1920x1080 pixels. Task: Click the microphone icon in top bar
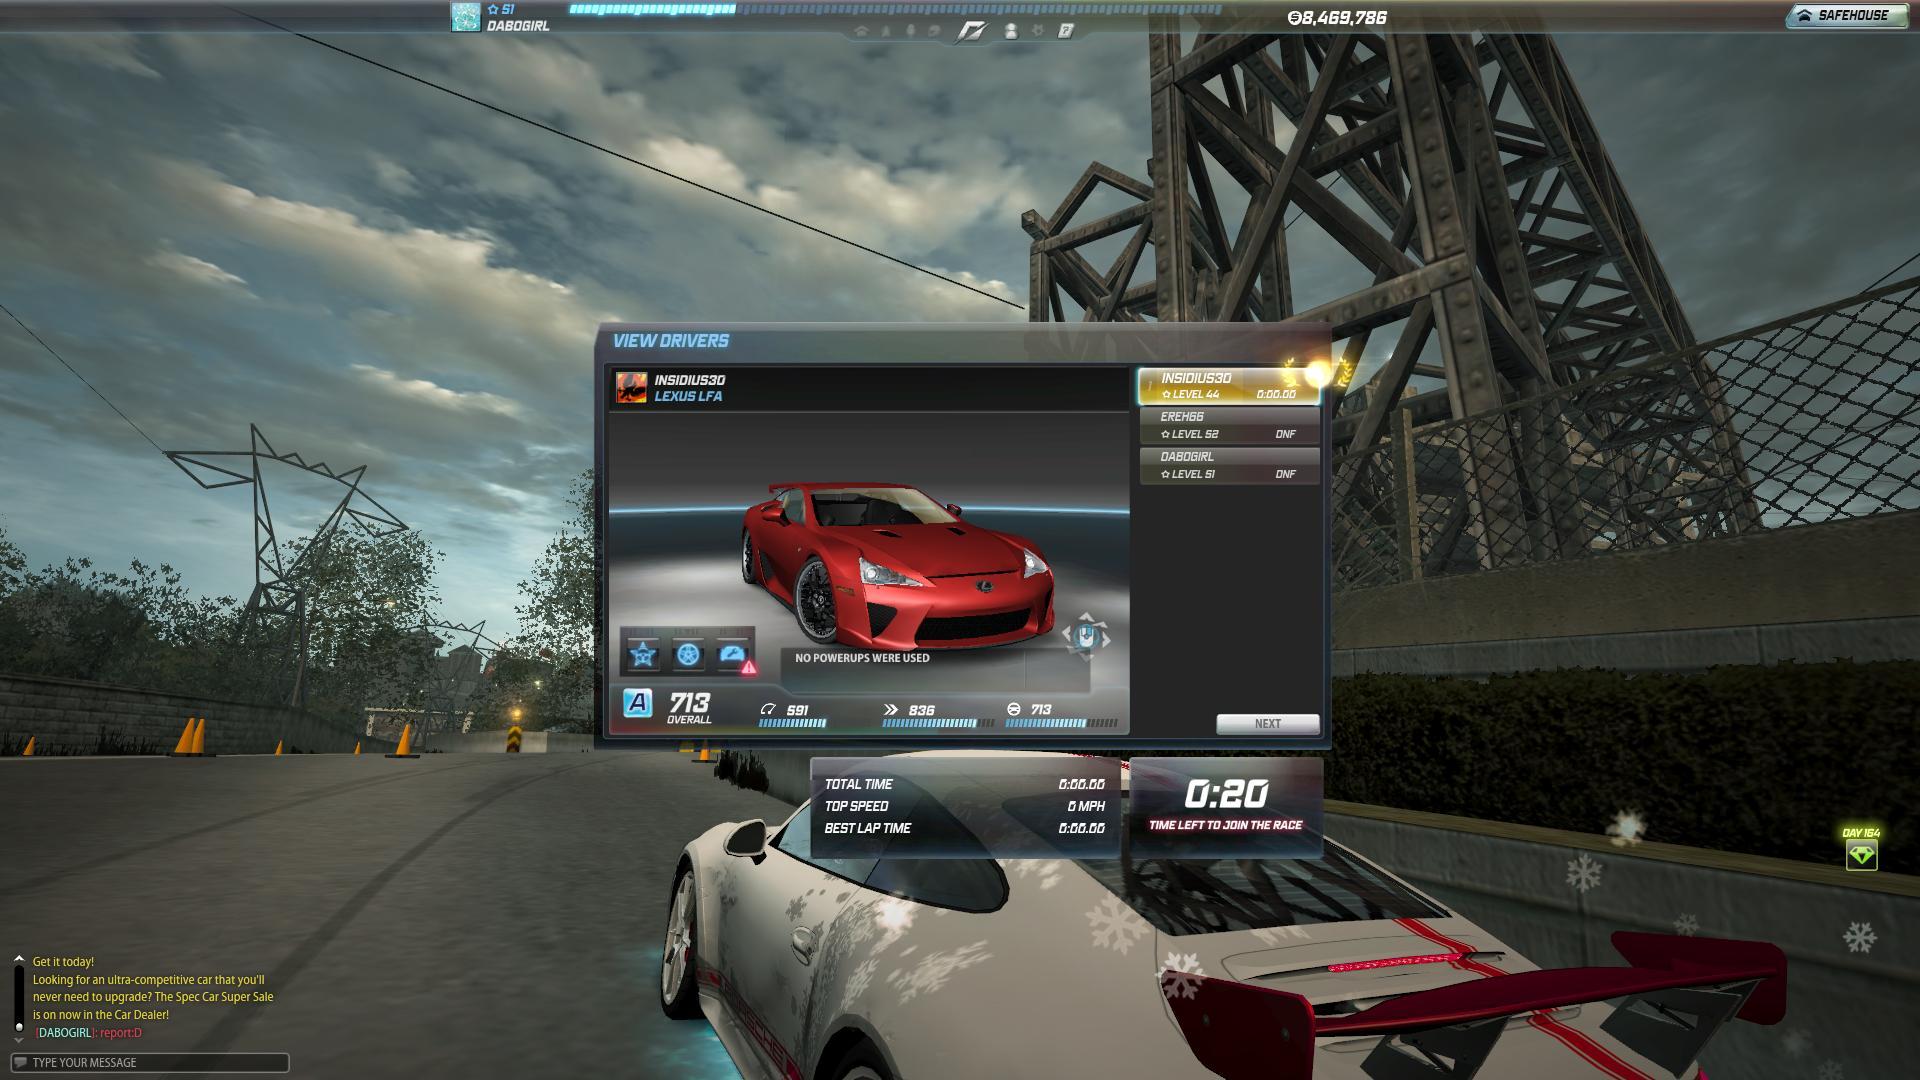coord(911,31)
